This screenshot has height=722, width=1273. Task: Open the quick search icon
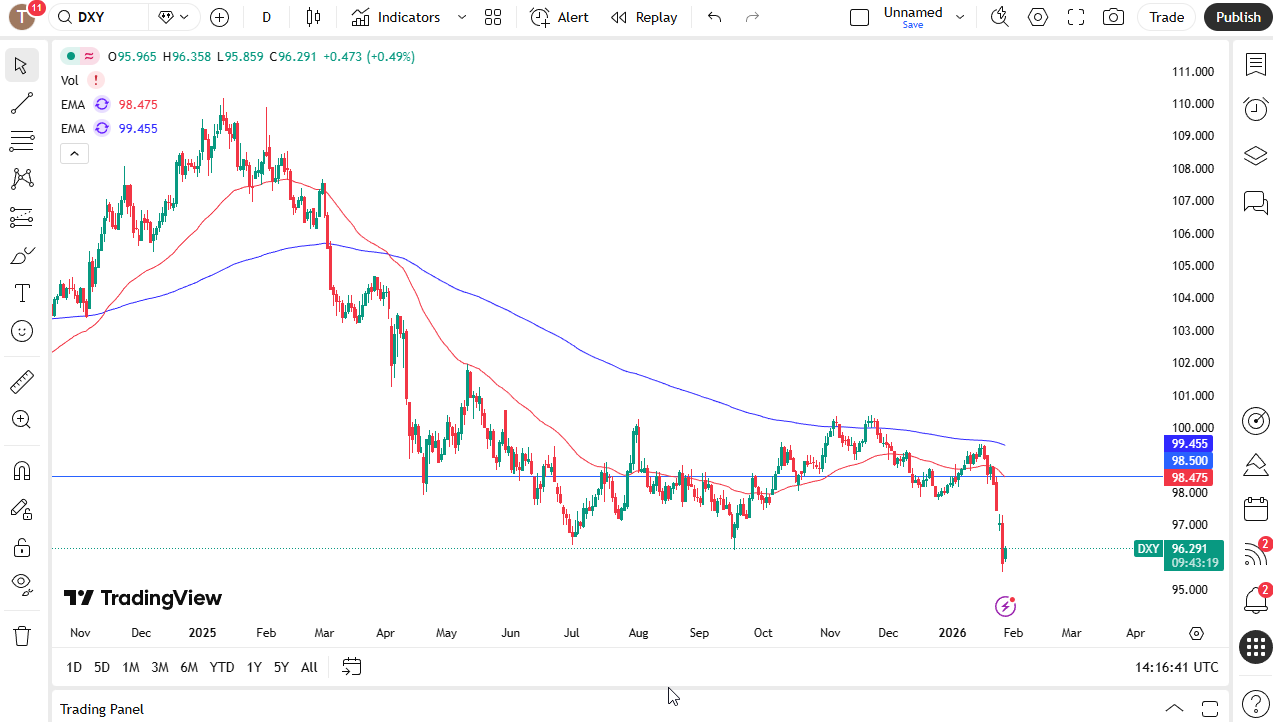coord(999,17)
